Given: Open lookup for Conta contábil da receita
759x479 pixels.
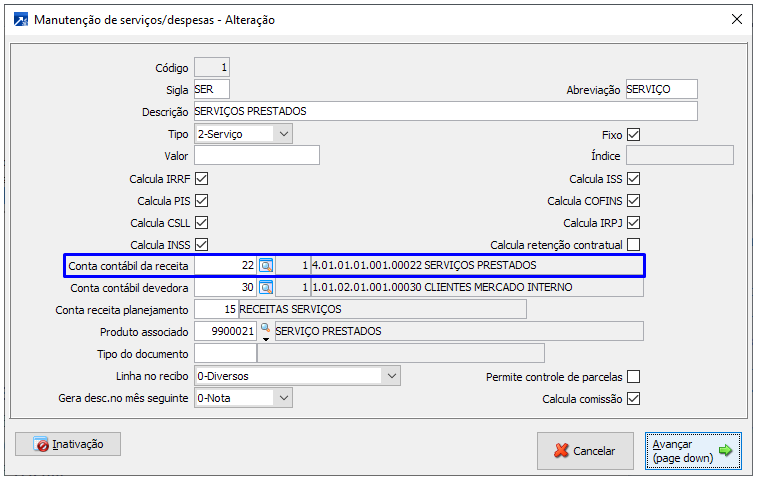Looking at the screenshot, I should point(266,266).
